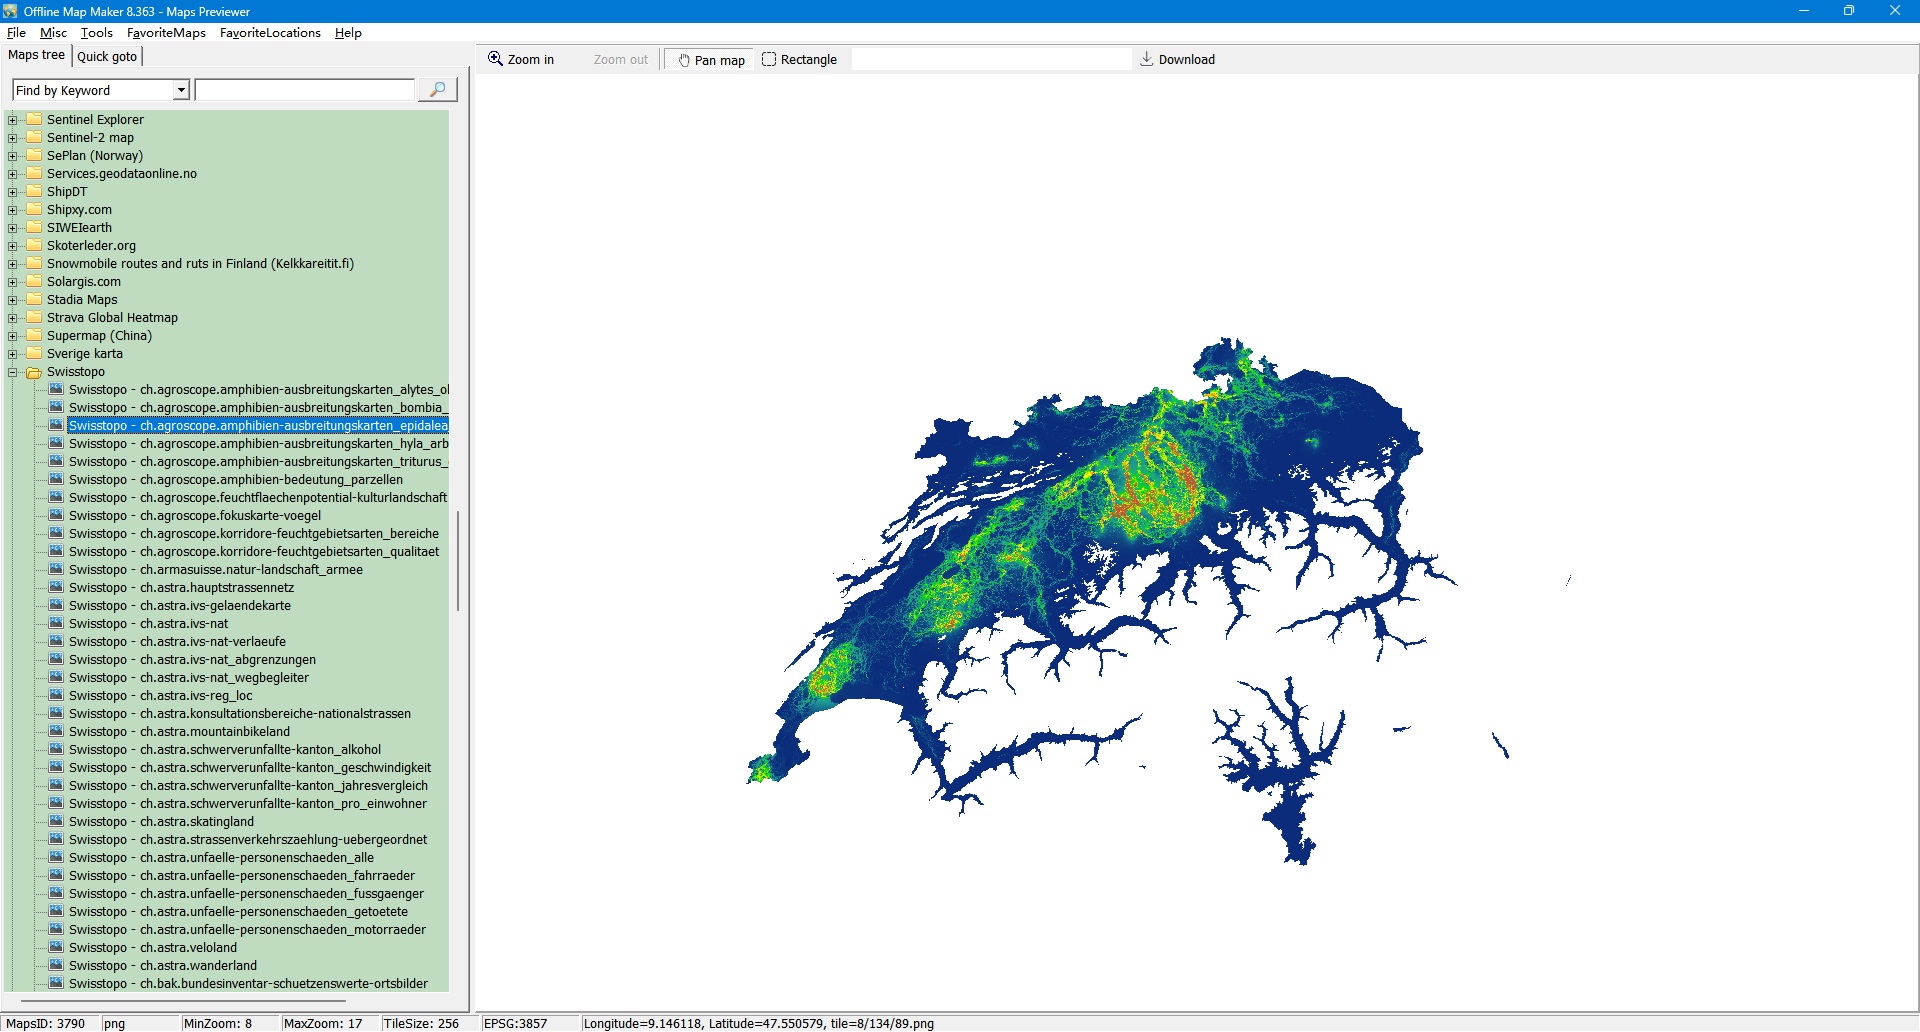
Task: Open the Tools menu
Action: (x=96, y=33)
